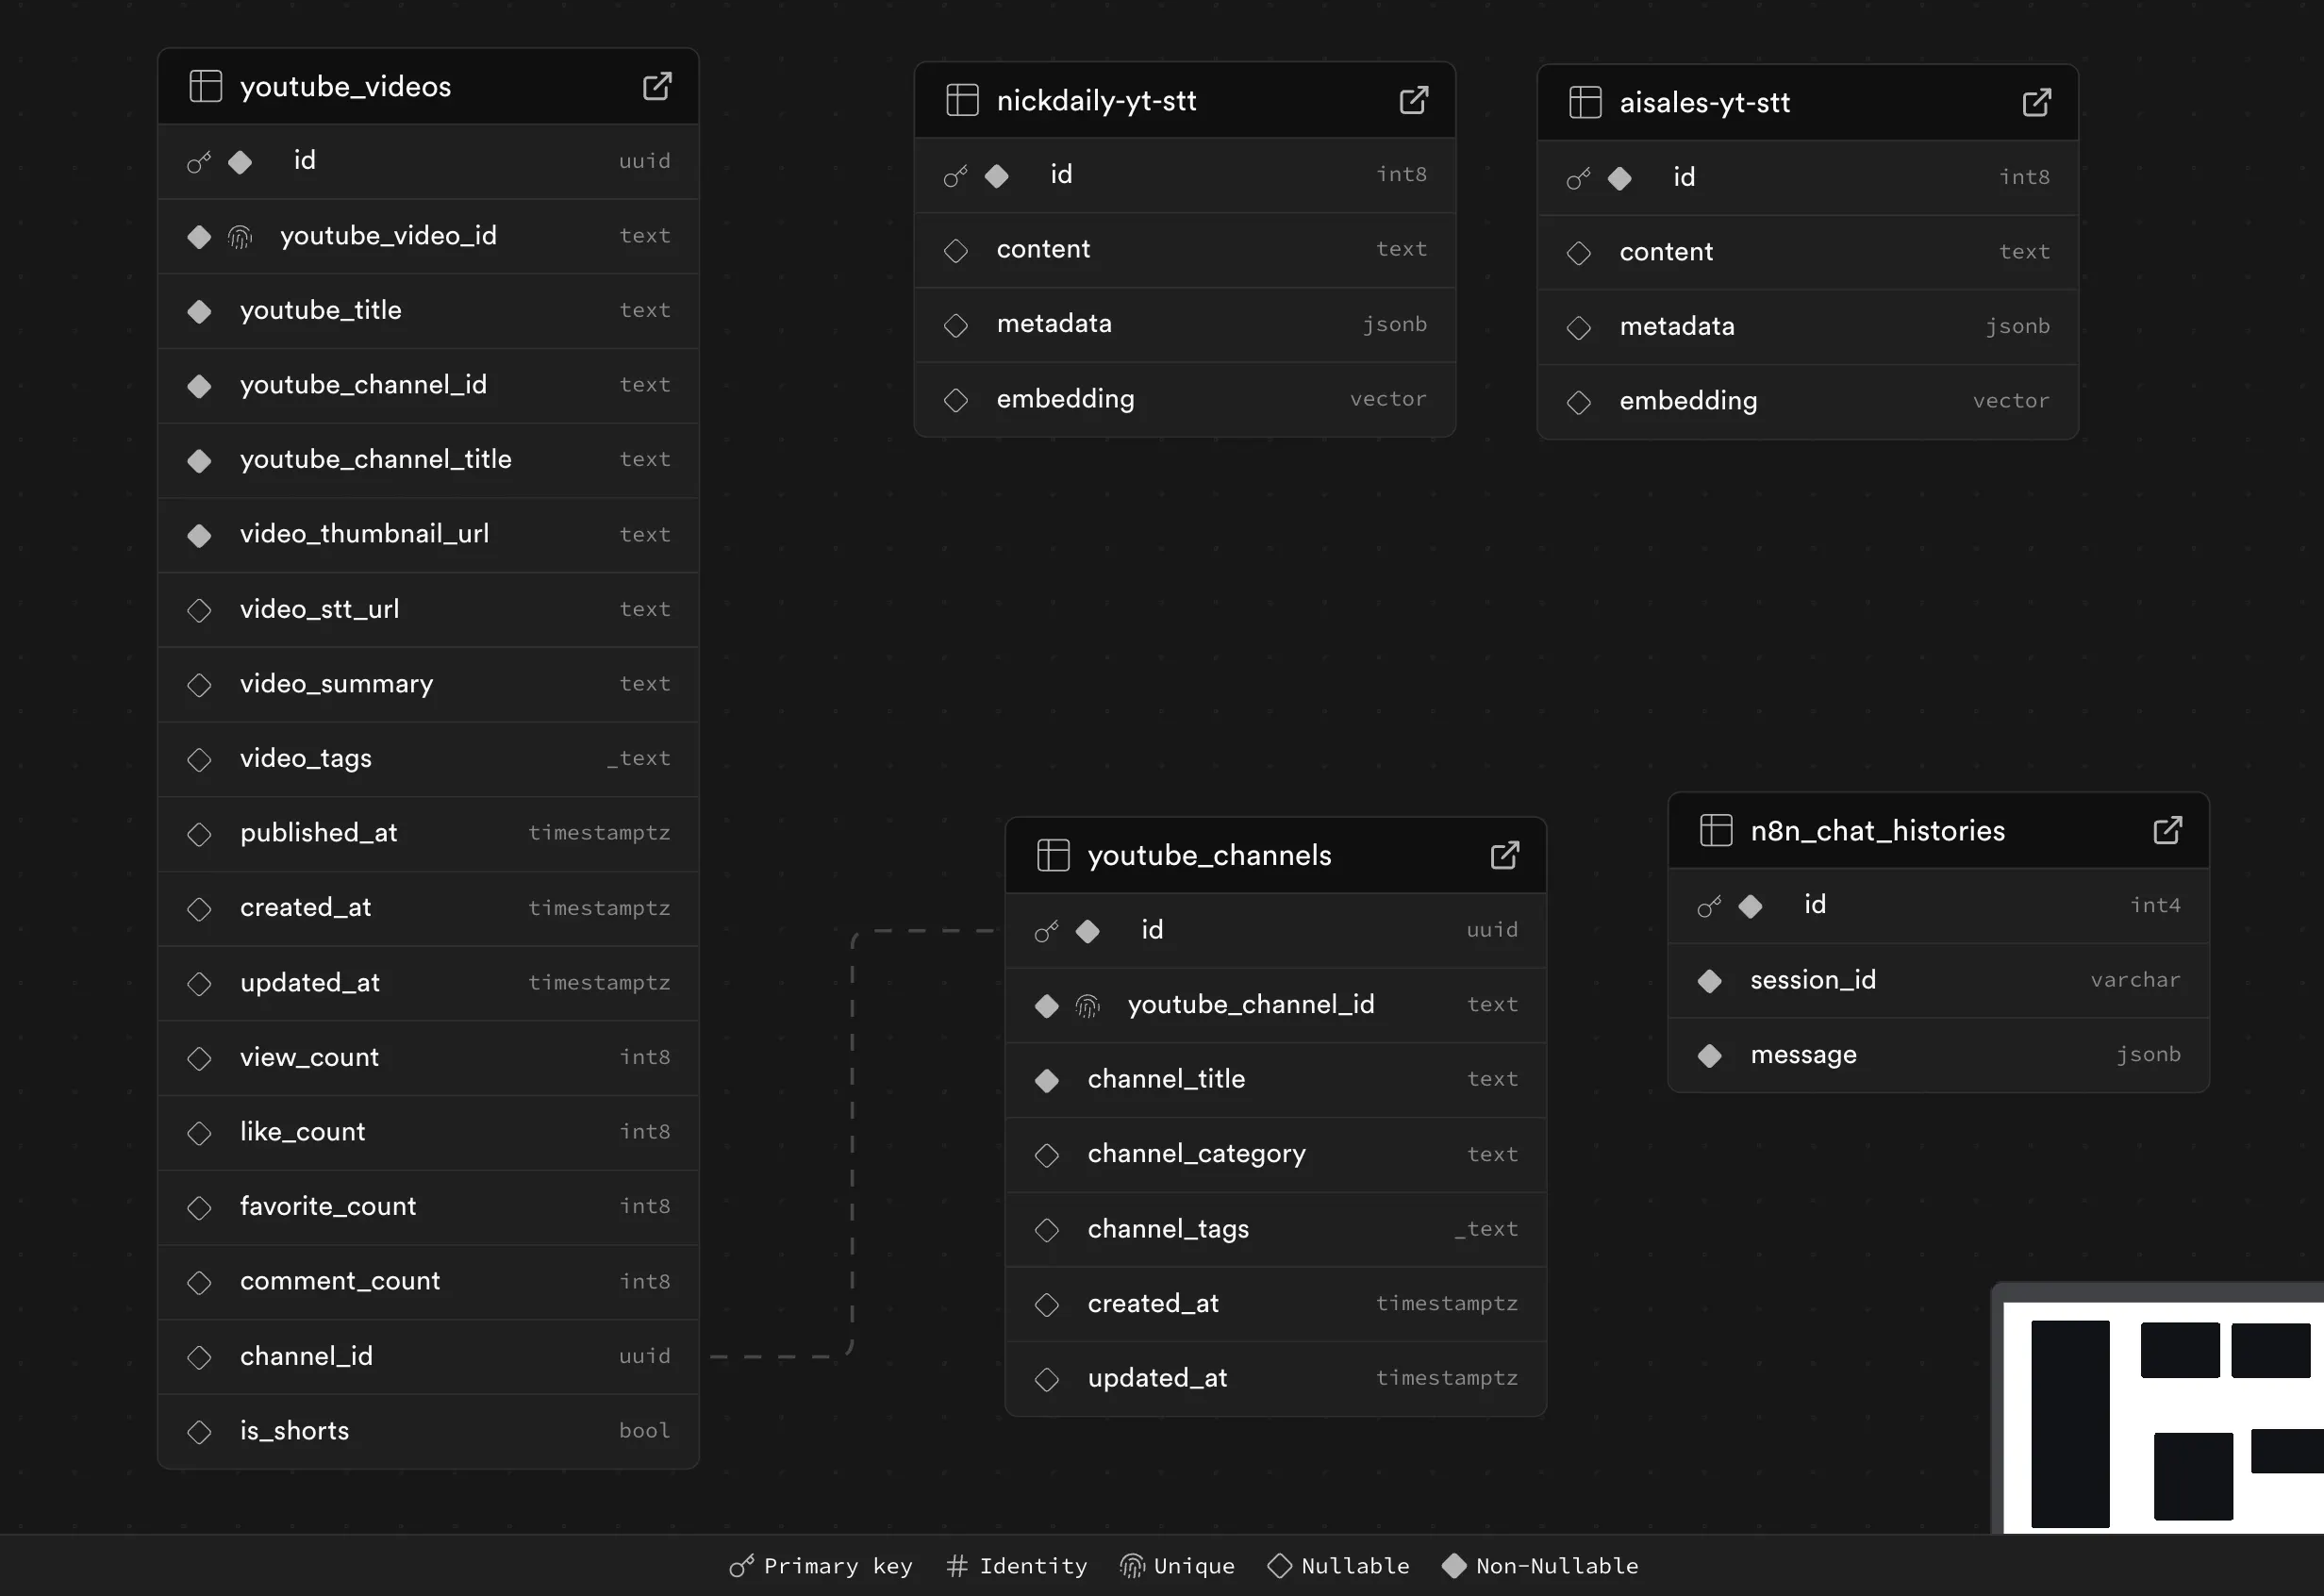Click nullable diamond icon next to is_shorts
The image size is (2324, 1596).
[x=199, y=1432]
